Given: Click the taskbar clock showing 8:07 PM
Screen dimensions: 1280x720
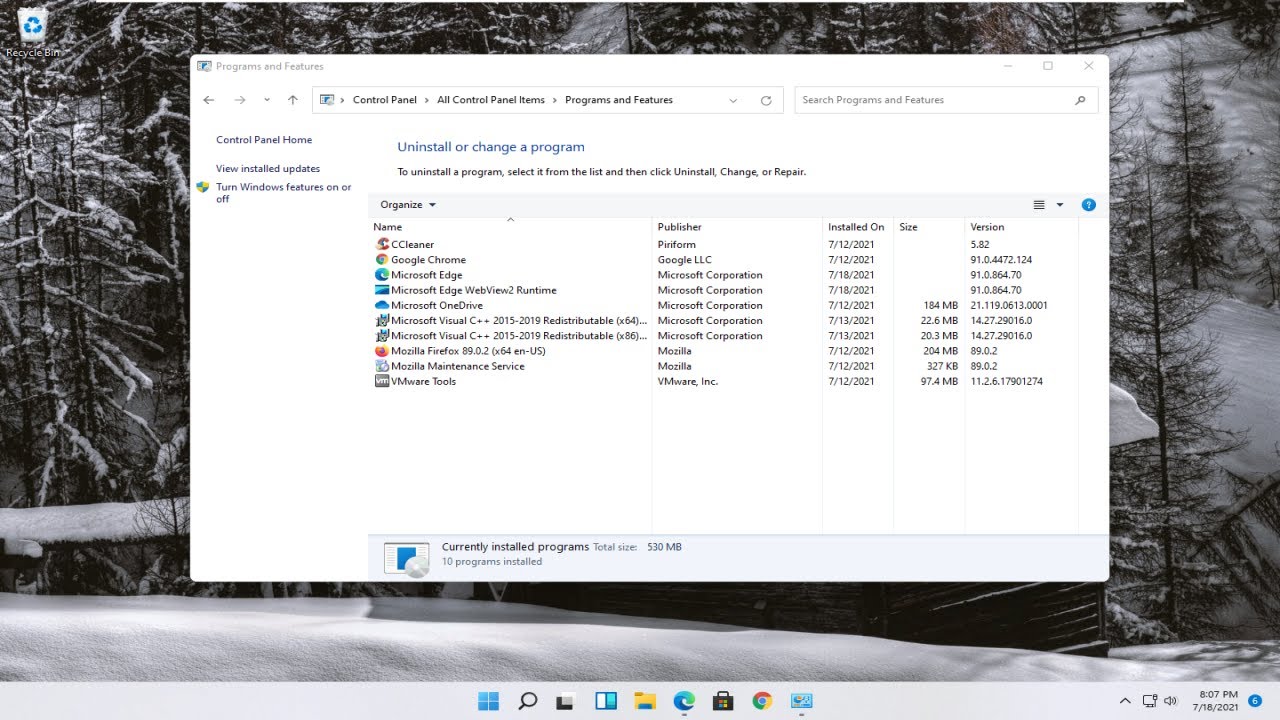Looking at the screenshot, I should (x=1218, y=701).
